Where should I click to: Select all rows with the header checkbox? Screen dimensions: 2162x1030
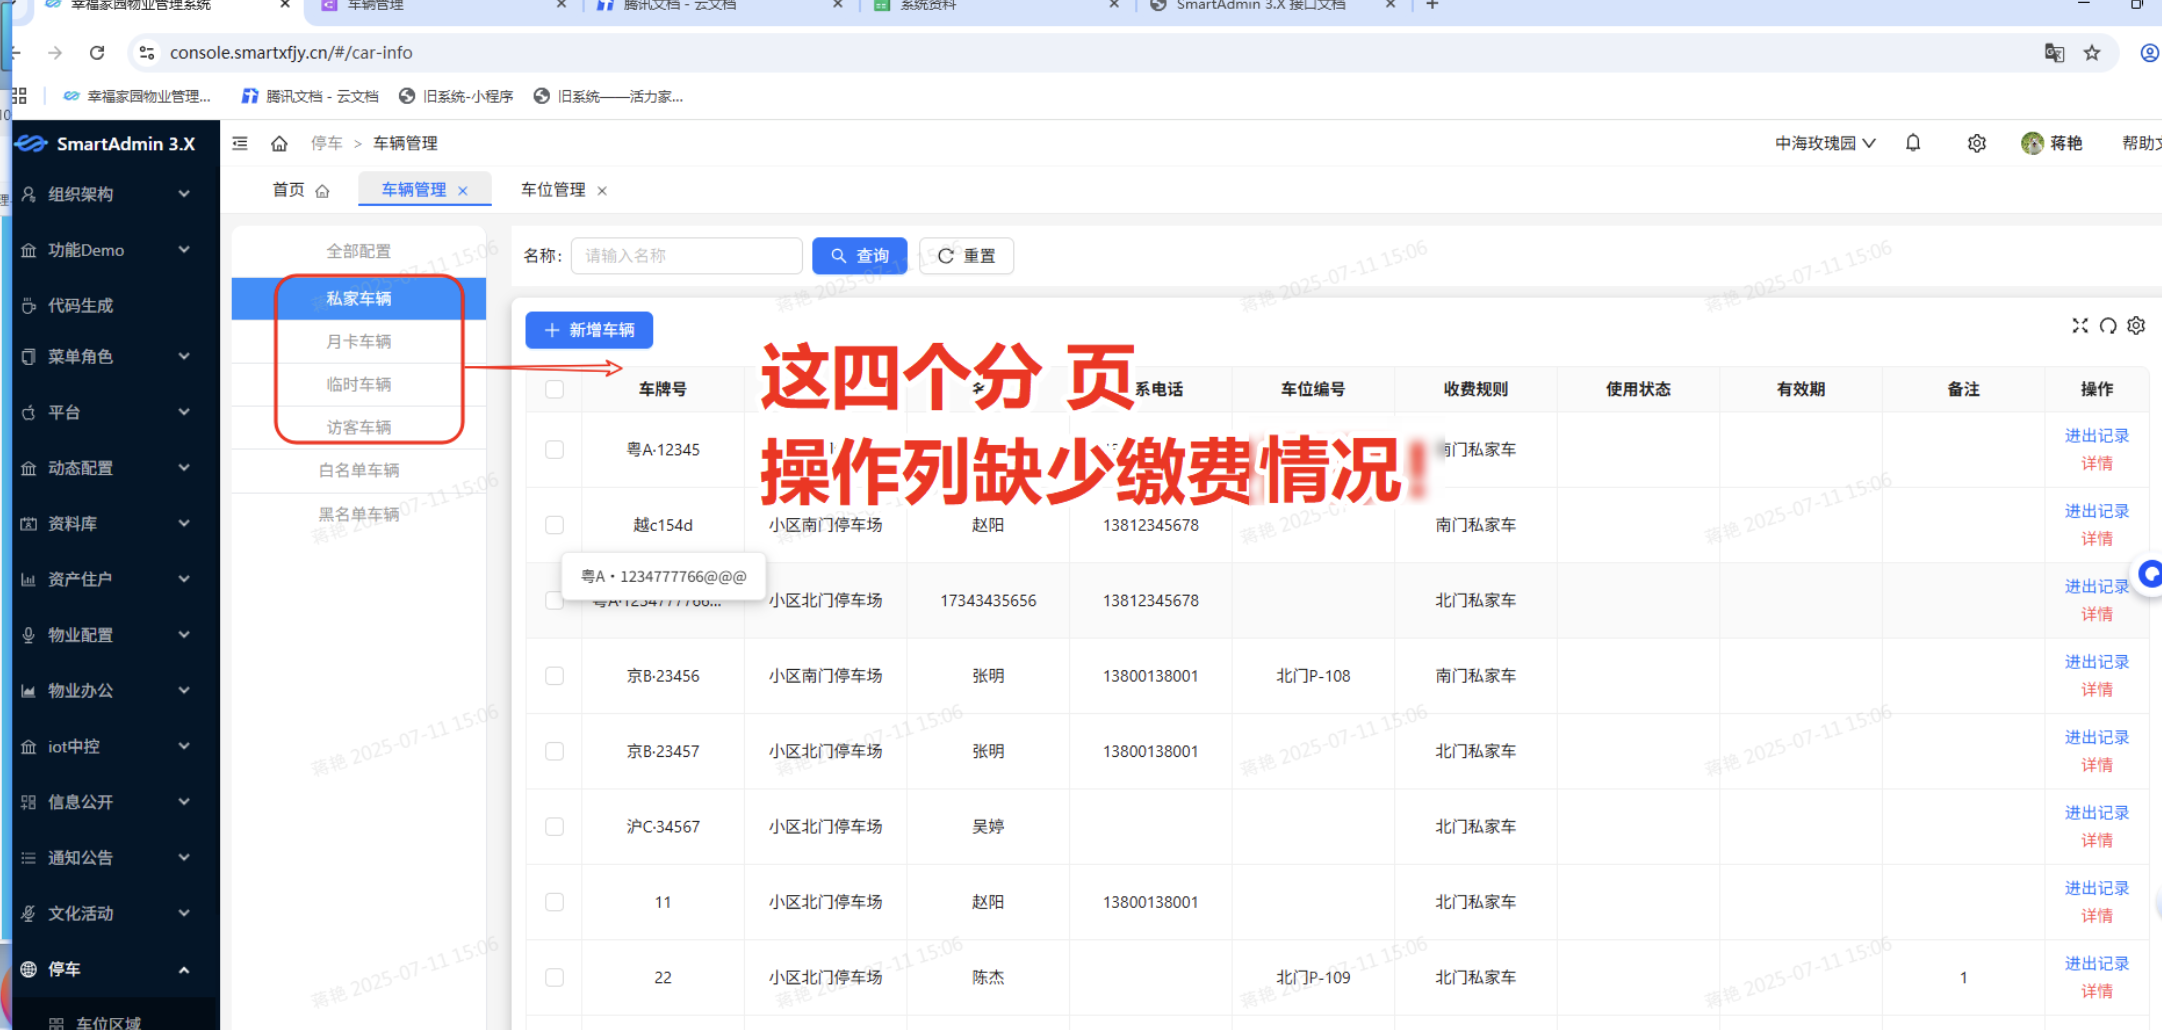coord(554,389)
